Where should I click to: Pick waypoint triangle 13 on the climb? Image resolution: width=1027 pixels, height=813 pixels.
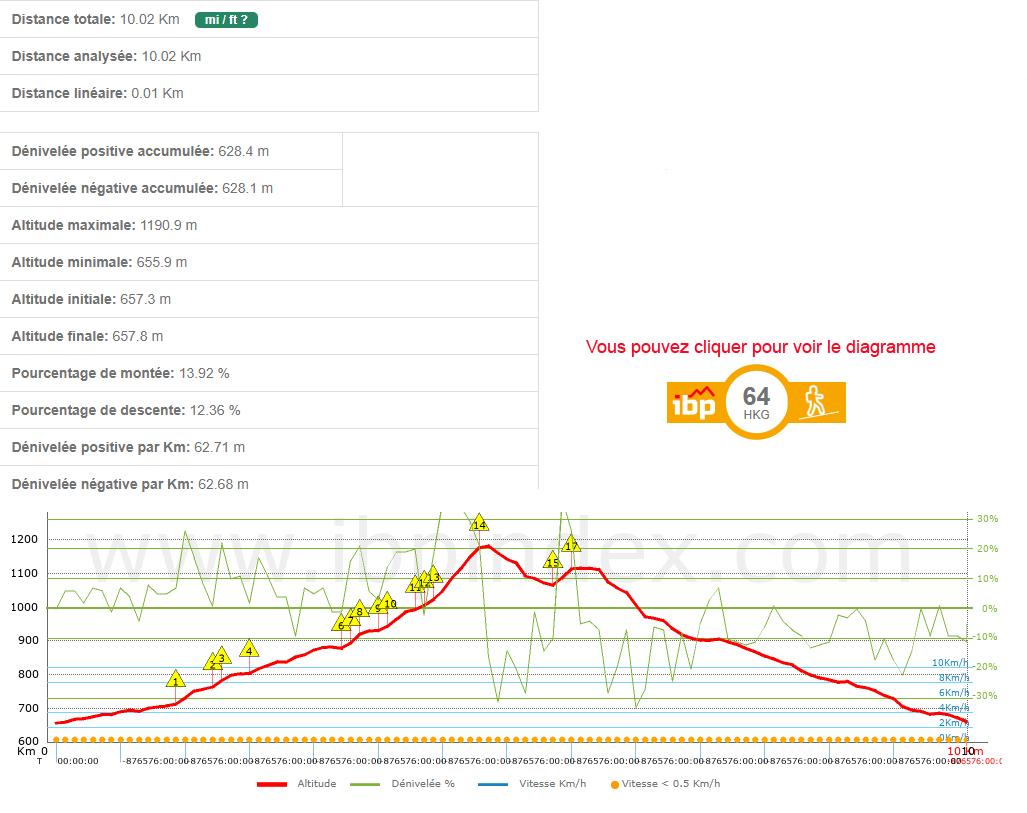coord(433,576)
